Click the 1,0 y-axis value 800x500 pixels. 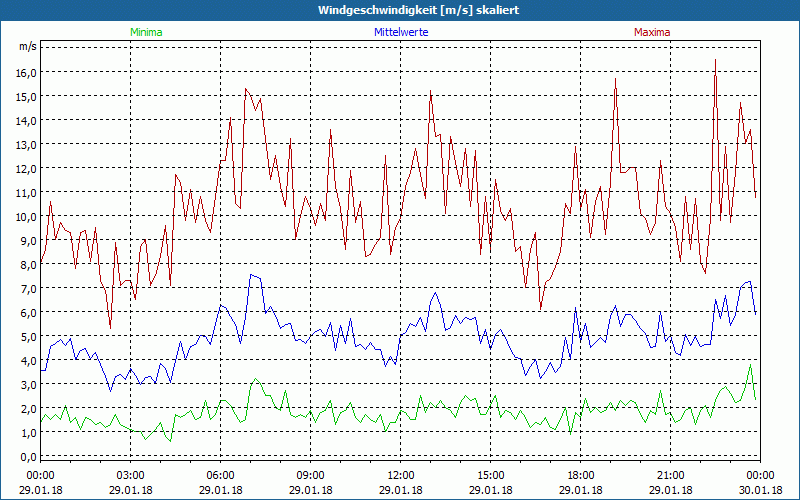[x=28, y=432]
